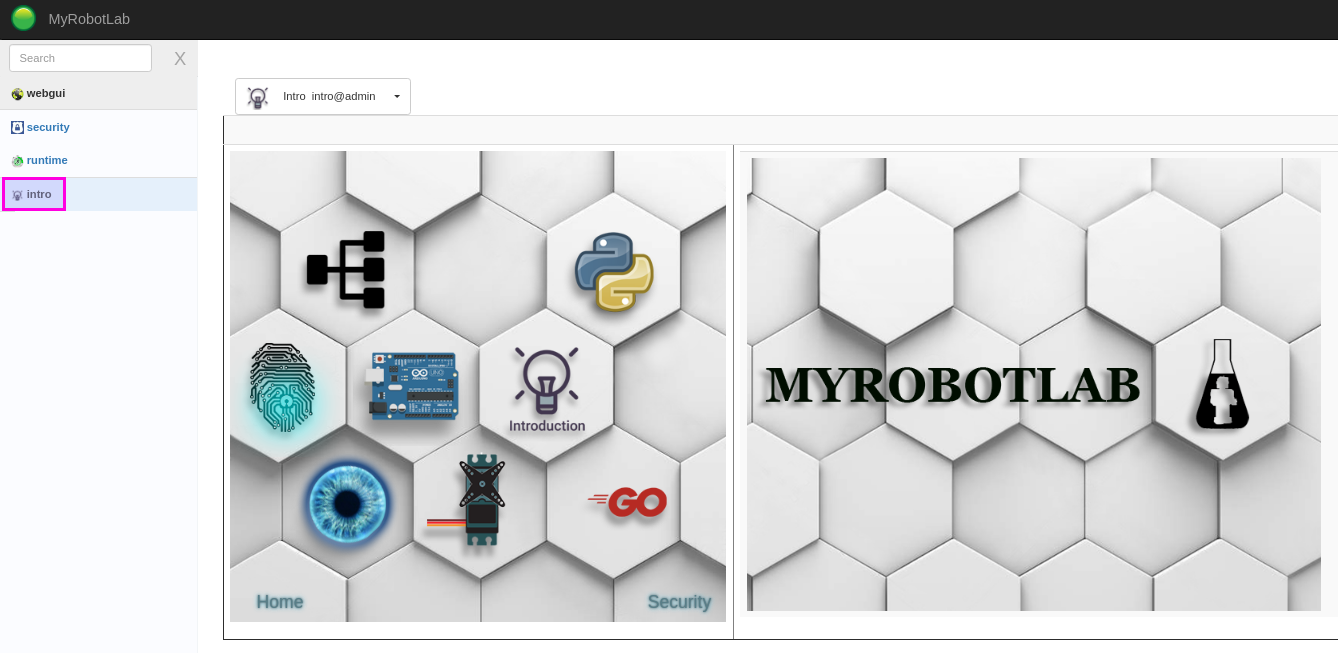Viewport: 1338px width, 653px height.
Task: Clear search with the X button
Action: pos(180,58)
